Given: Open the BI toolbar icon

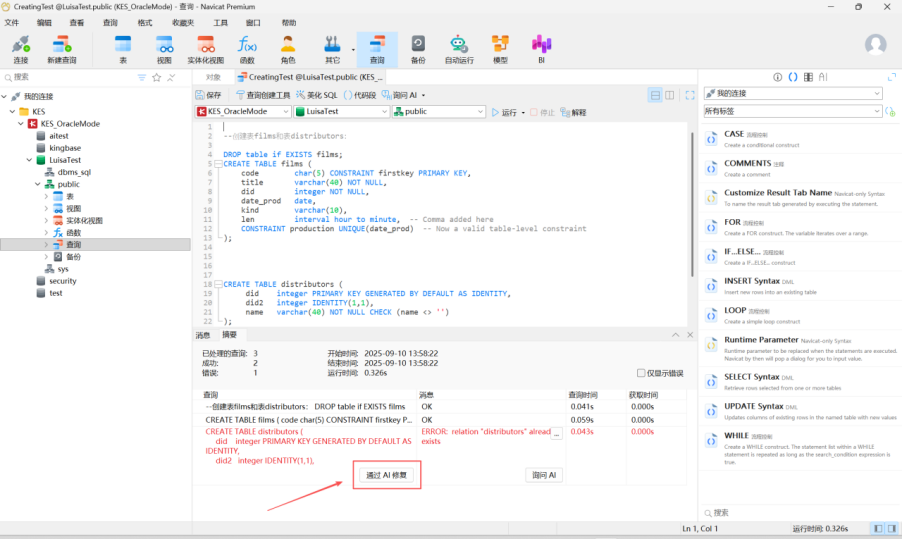Looking at the screenshot, I should pos(541,48).
